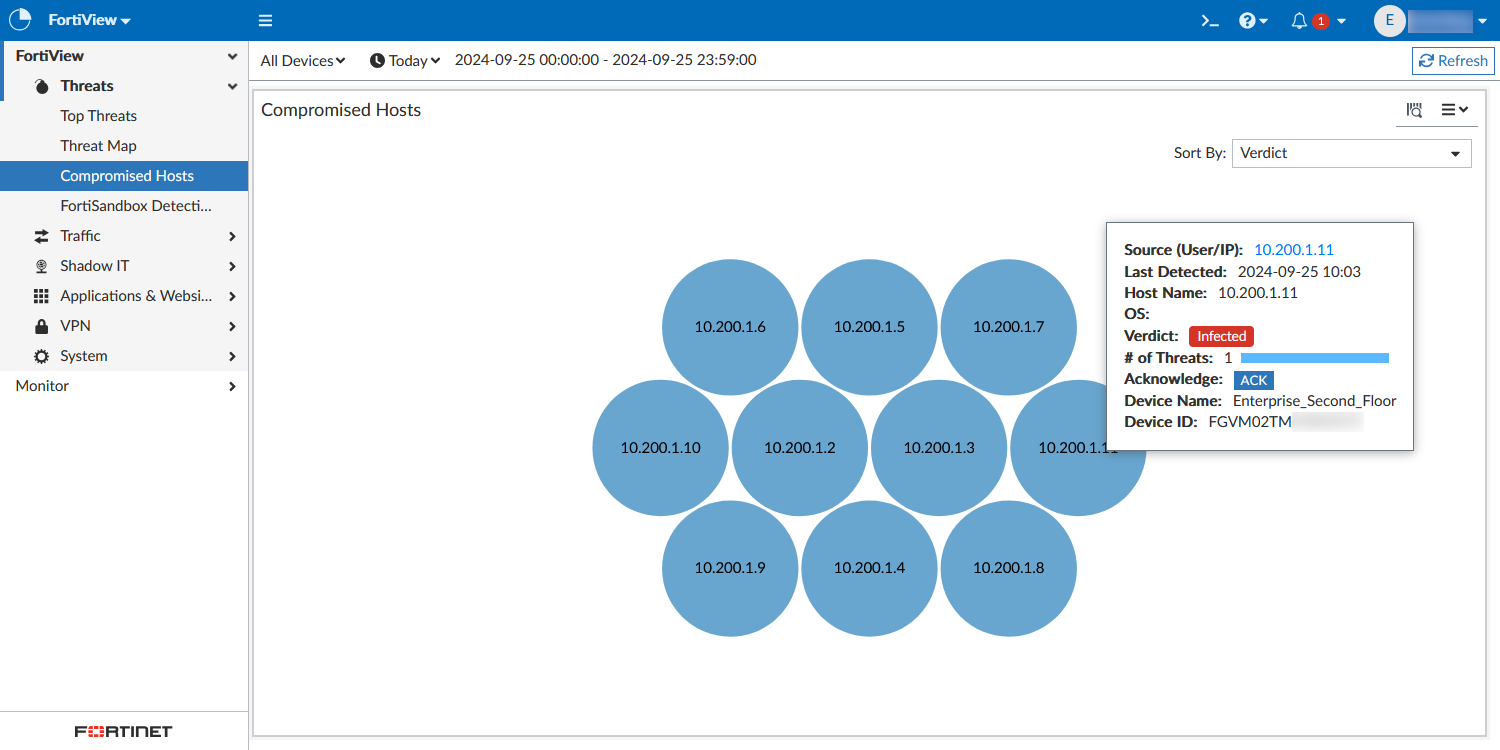Select Compromised Hosts in sidebar
The image size is (1500, 750).
coord(124,176)
